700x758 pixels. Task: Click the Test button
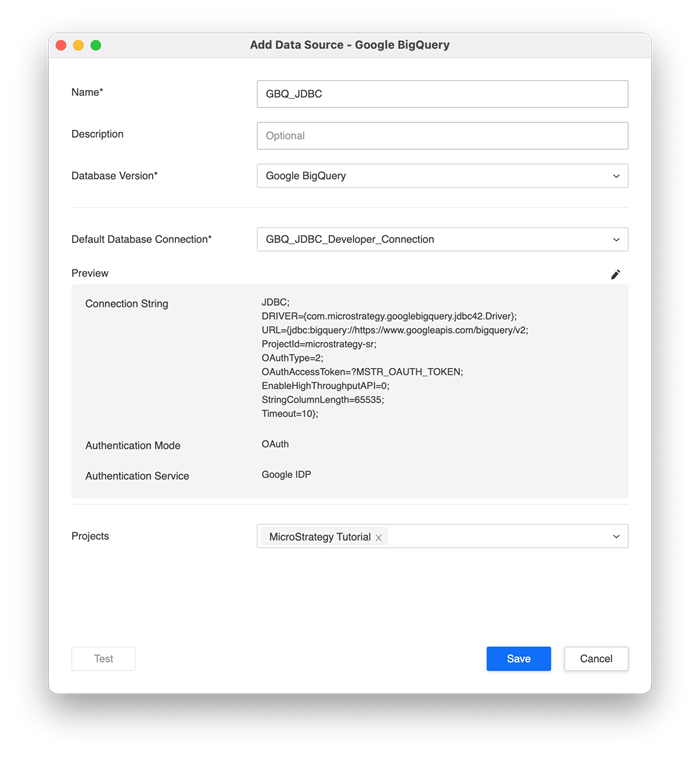104,659
